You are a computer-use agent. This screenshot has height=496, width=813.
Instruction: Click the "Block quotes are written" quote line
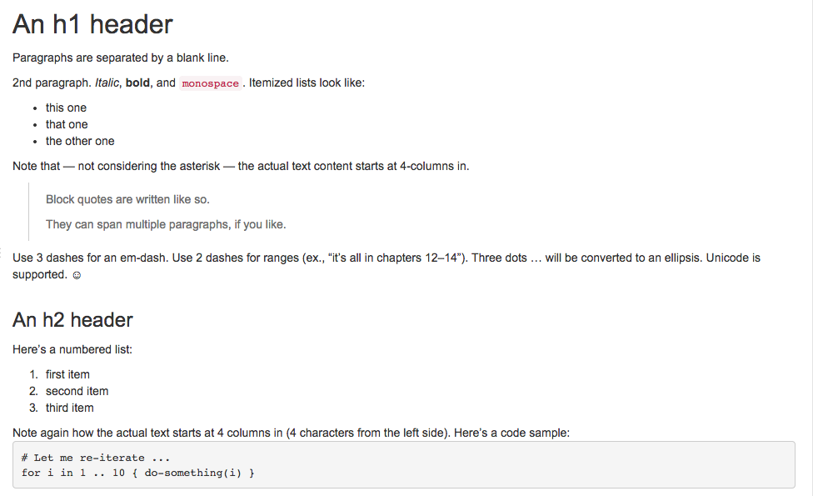click(x=127, y=199)
